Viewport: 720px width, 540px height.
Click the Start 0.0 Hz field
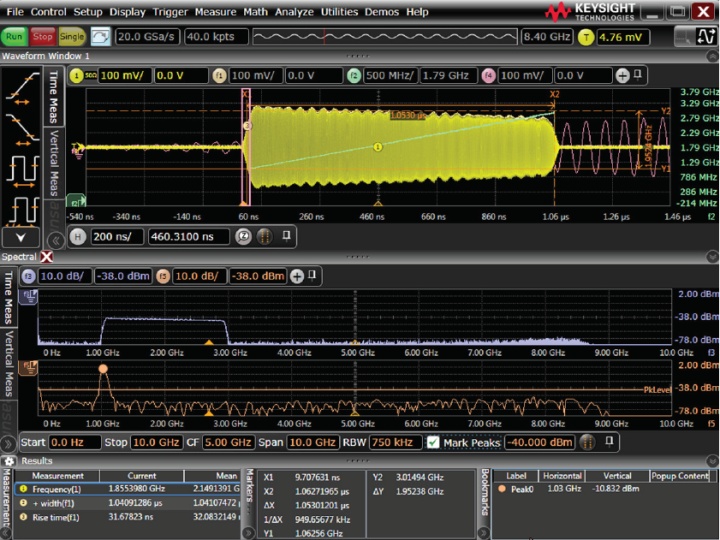pos(74,443)
